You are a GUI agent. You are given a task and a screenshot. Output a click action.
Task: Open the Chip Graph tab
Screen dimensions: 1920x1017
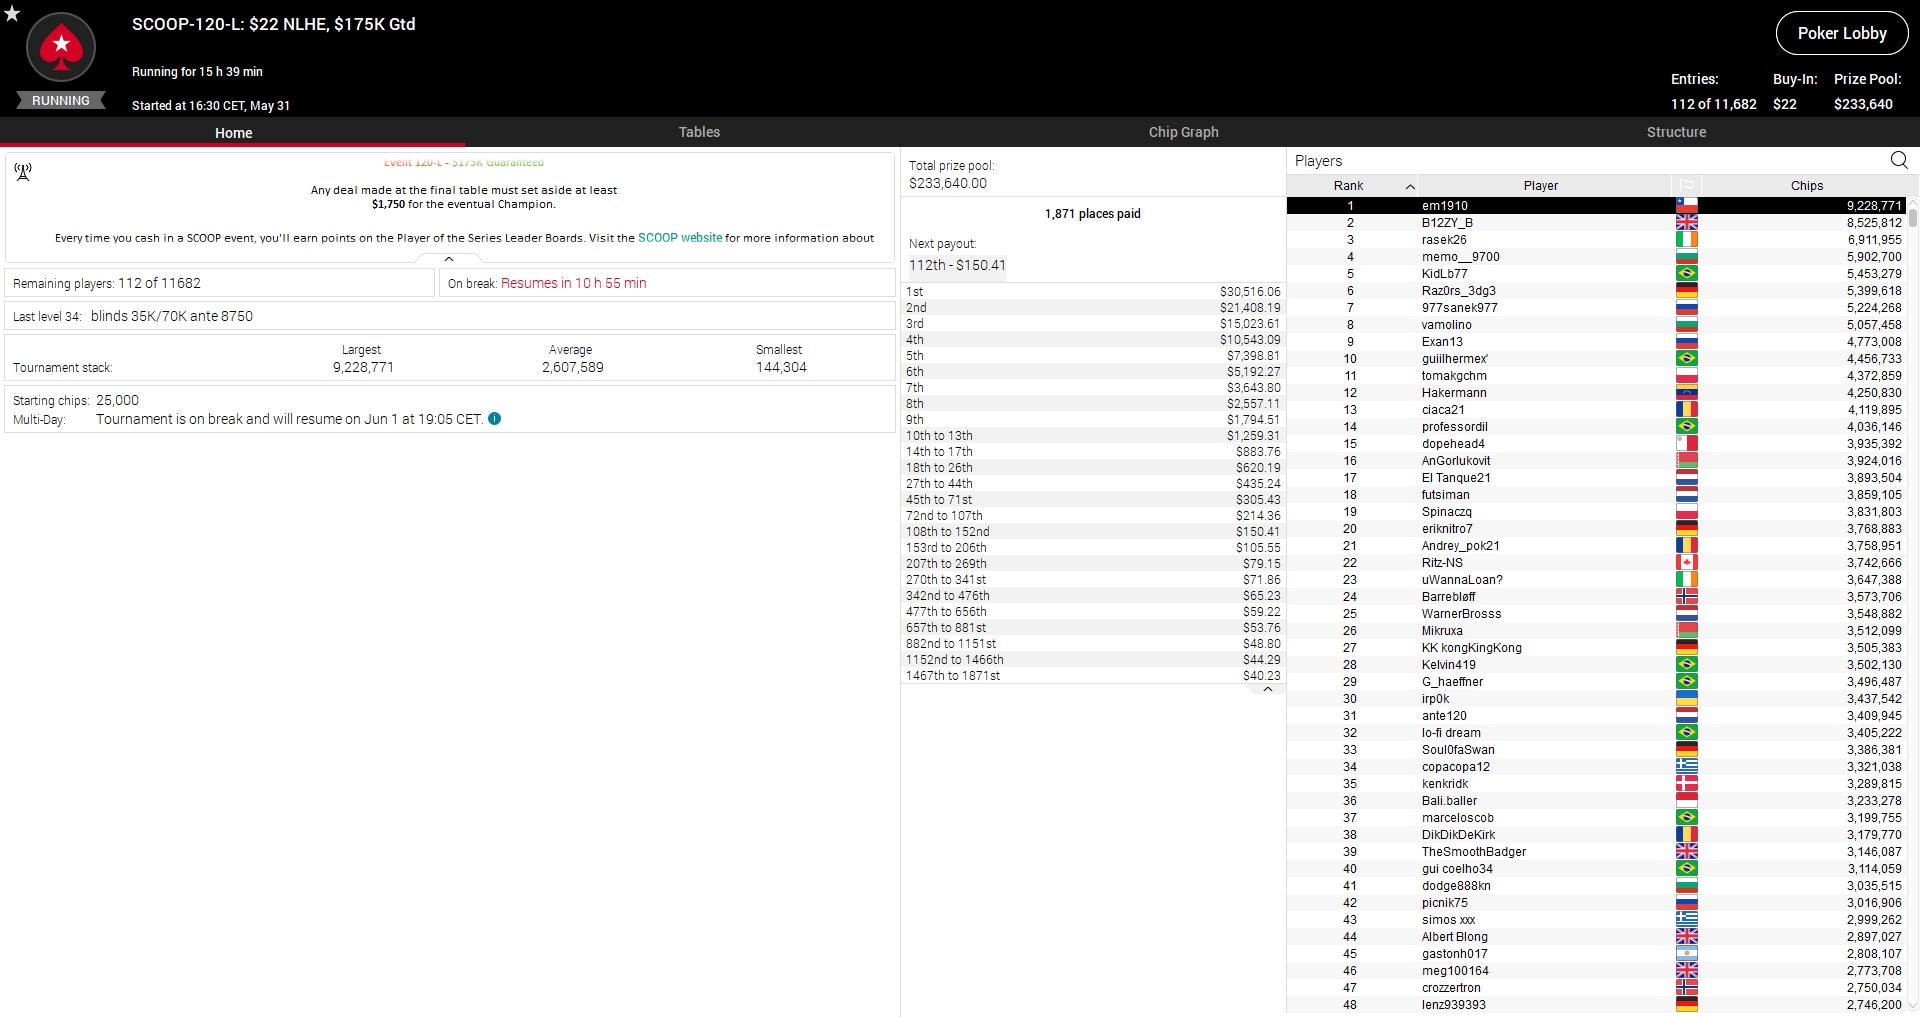click(1183, 132)
